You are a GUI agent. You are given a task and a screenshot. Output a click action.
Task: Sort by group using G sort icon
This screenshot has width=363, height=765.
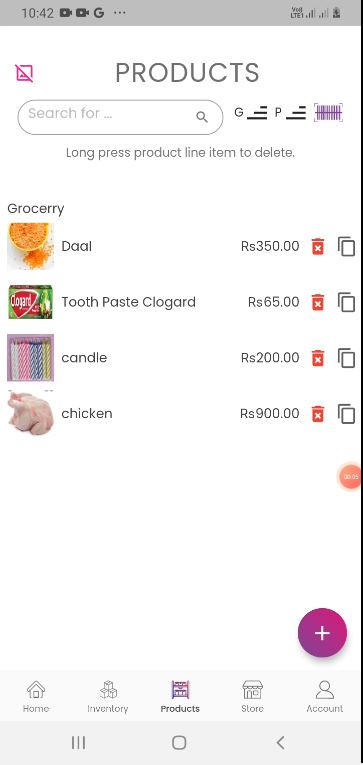click(251, 113)
